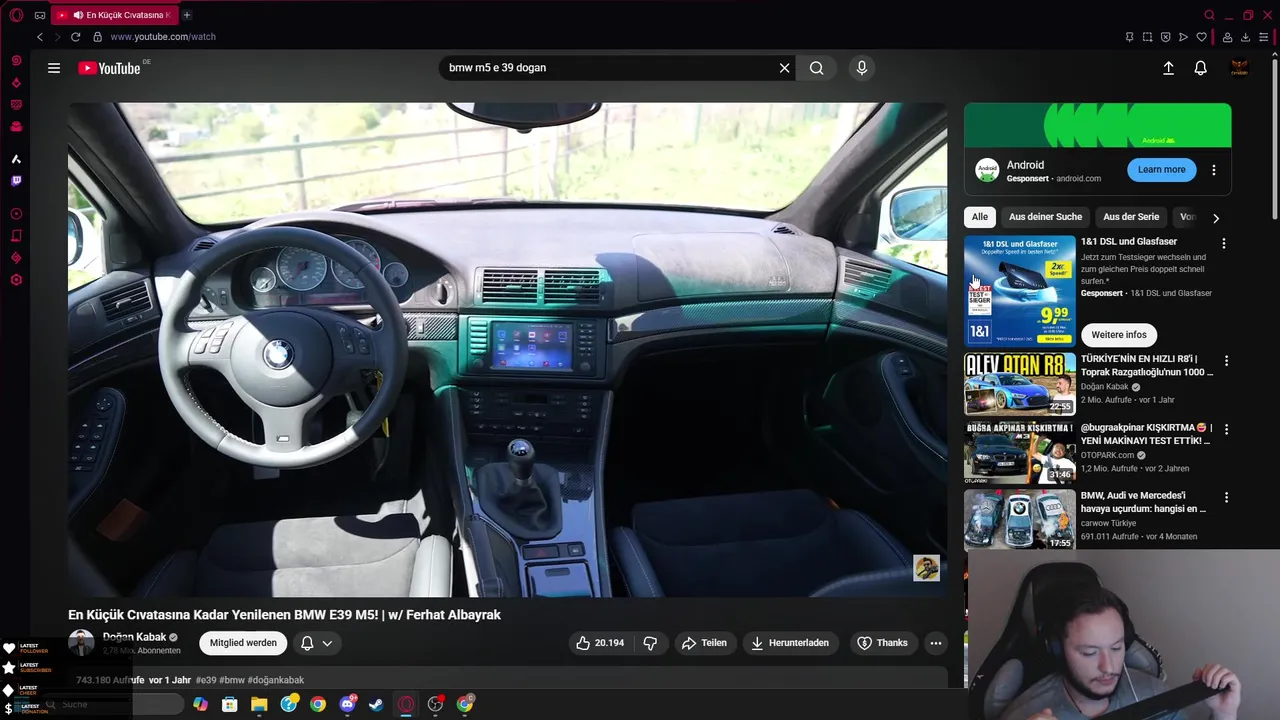Viewport: 1280px width, 720px height.
Task: Open ad blocker shield in address bar
Action: tap(1165, 37)
